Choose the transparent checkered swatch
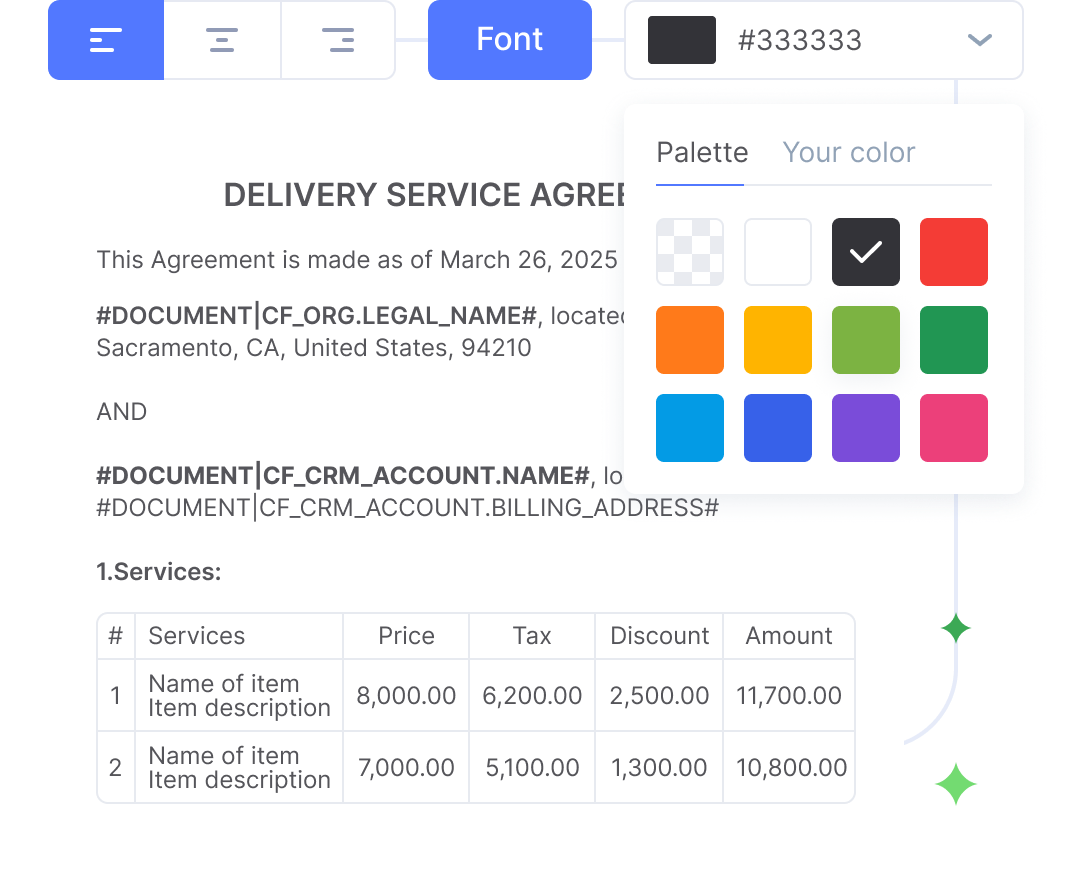1072x878 pixels. (x=690, y=252)
